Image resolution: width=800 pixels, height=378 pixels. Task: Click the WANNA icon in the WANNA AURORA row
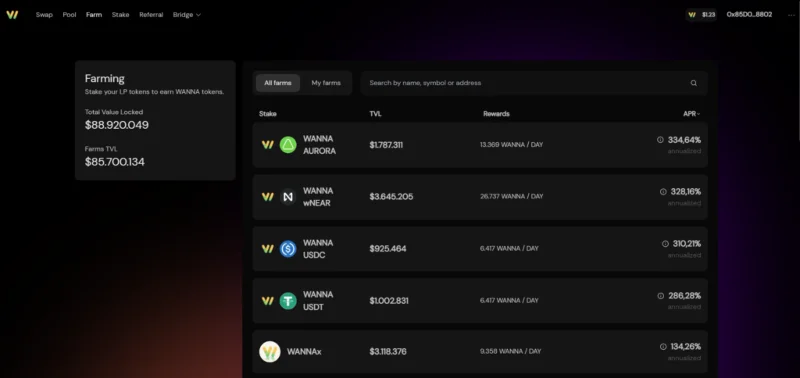point(267,145)
